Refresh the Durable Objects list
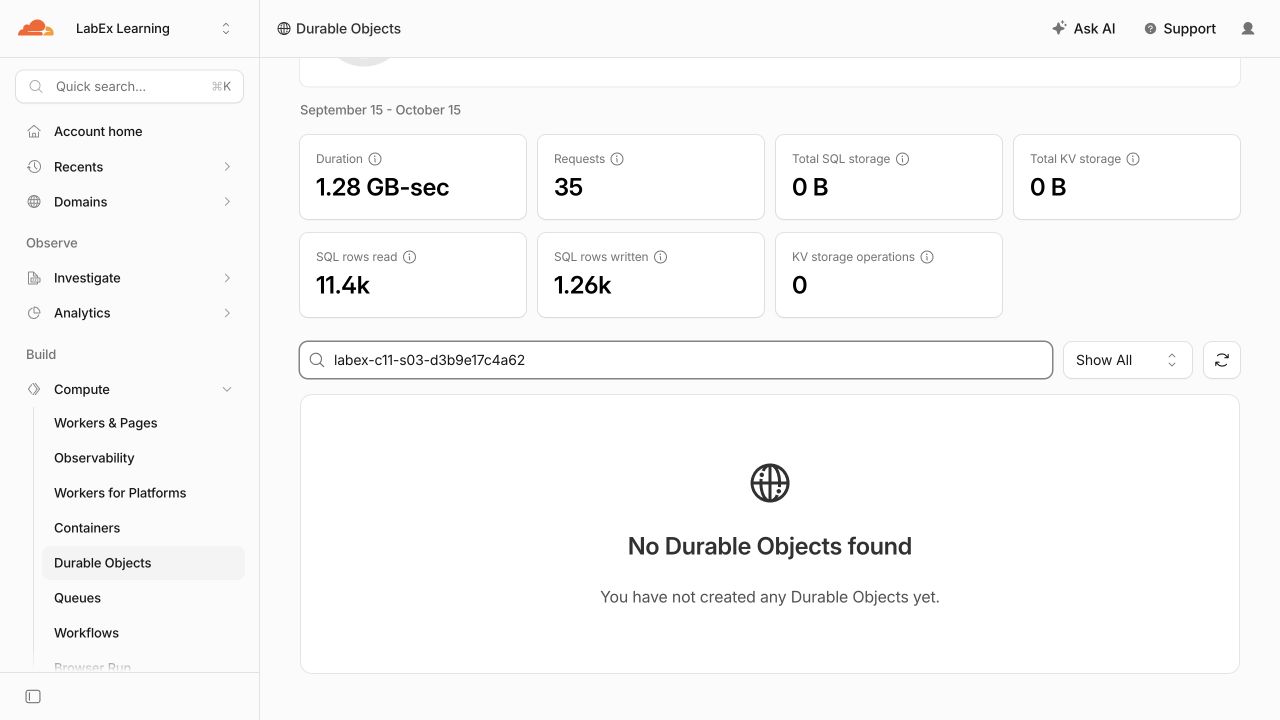Image resolution: width=1280 pixels, height=720 pixels. (x=1222, y=360)
